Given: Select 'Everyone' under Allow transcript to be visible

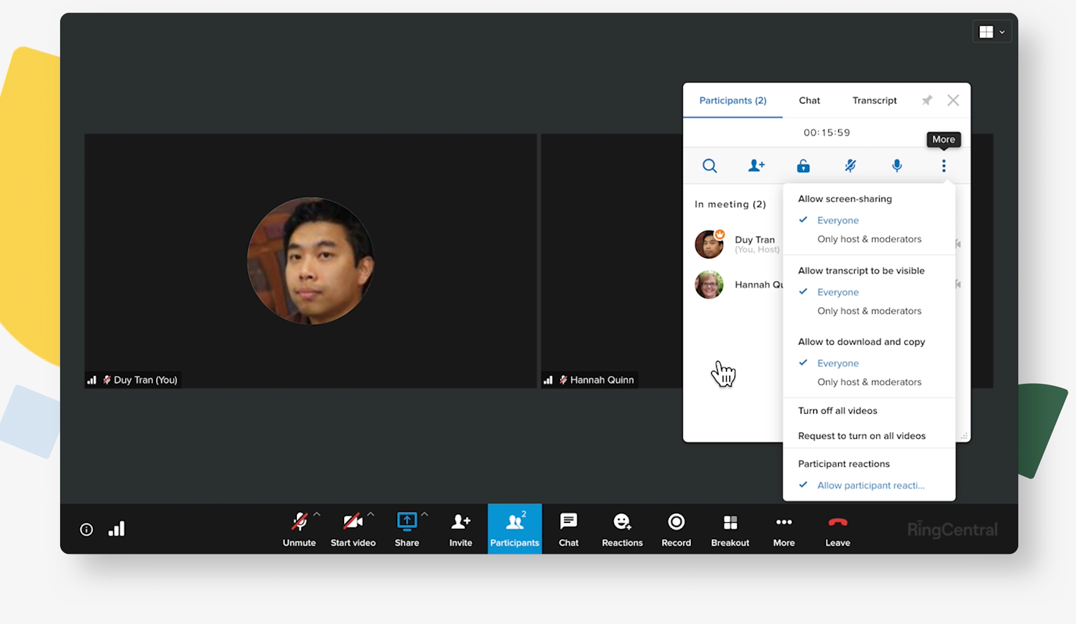Looking at the screenshot, I should (837, 292).
